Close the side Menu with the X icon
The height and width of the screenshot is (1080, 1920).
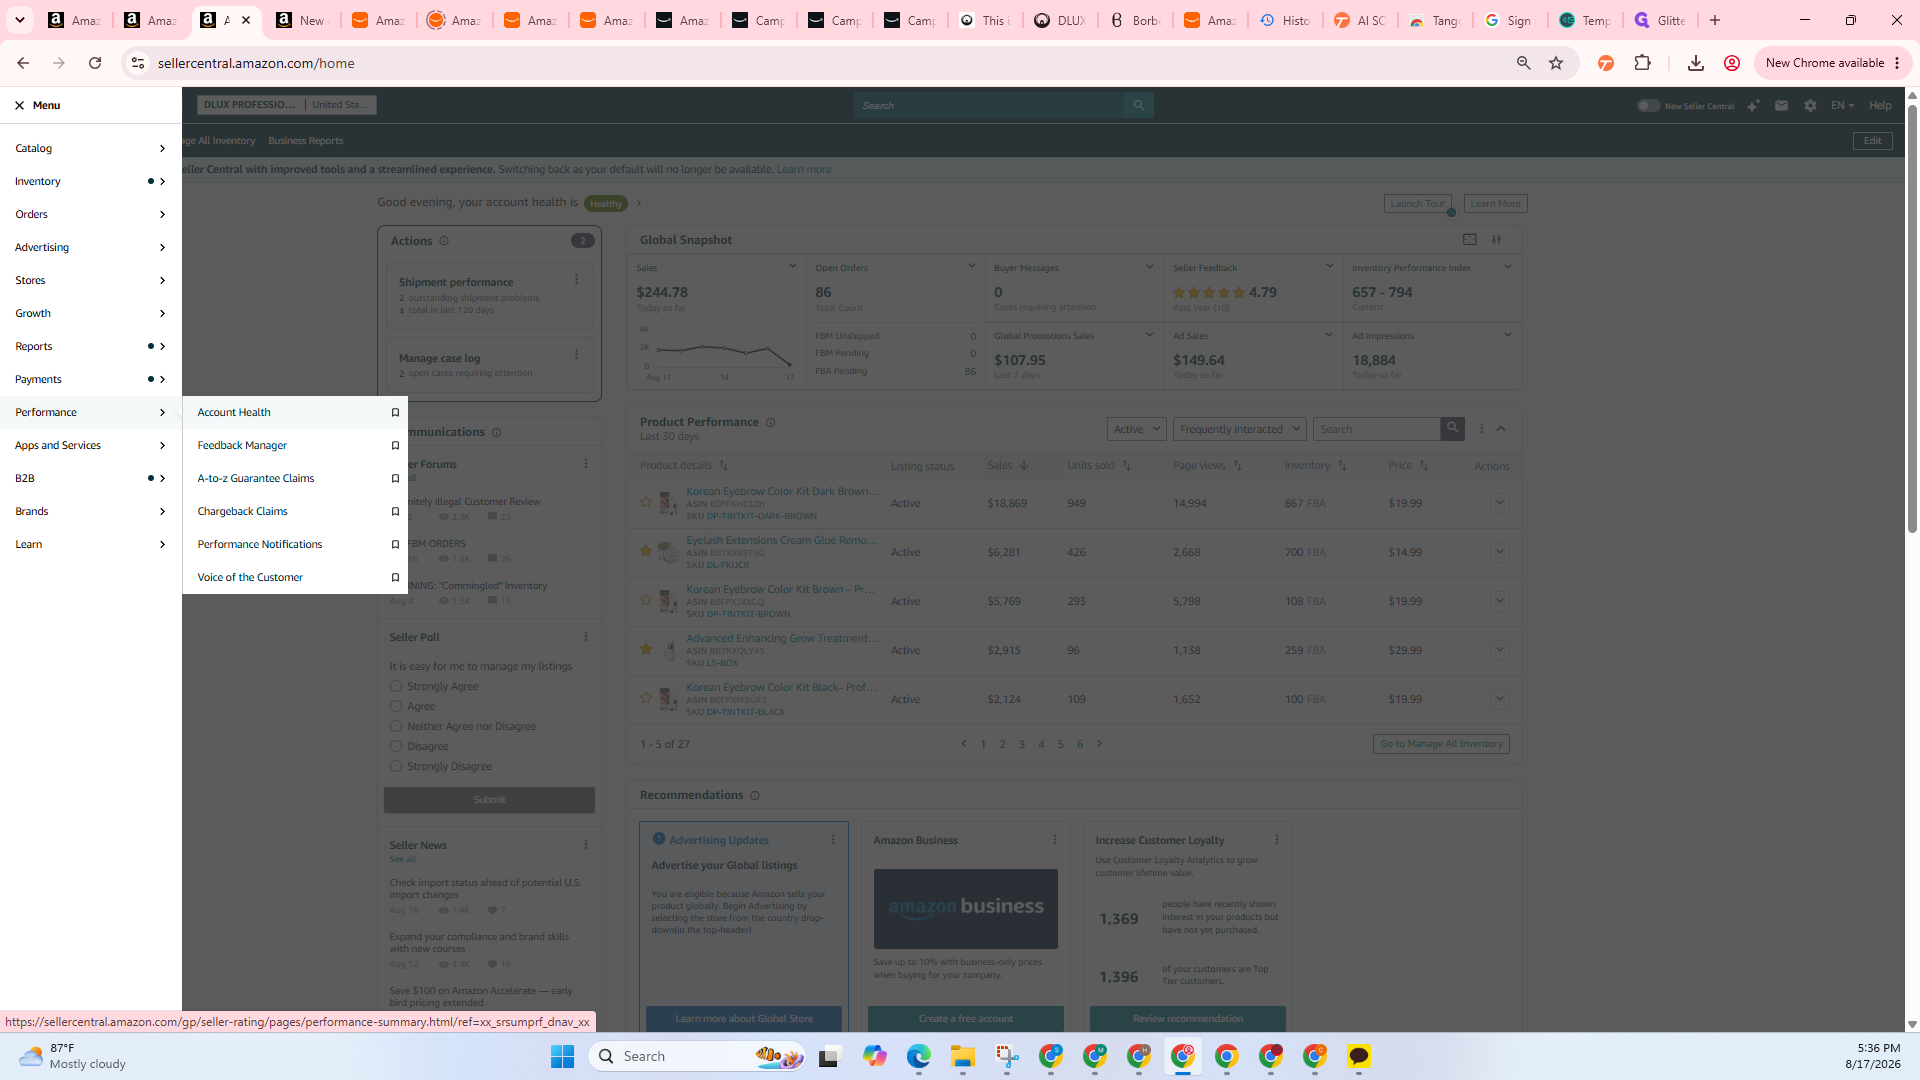pyautogui.click(x=19, y=105)
